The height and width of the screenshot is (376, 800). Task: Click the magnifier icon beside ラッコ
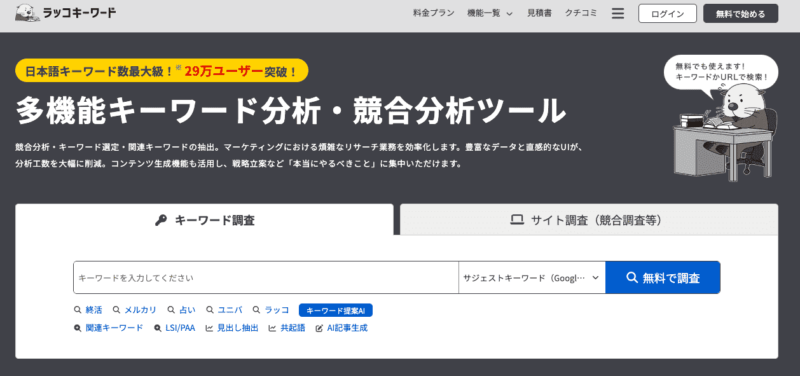point(257,310)
